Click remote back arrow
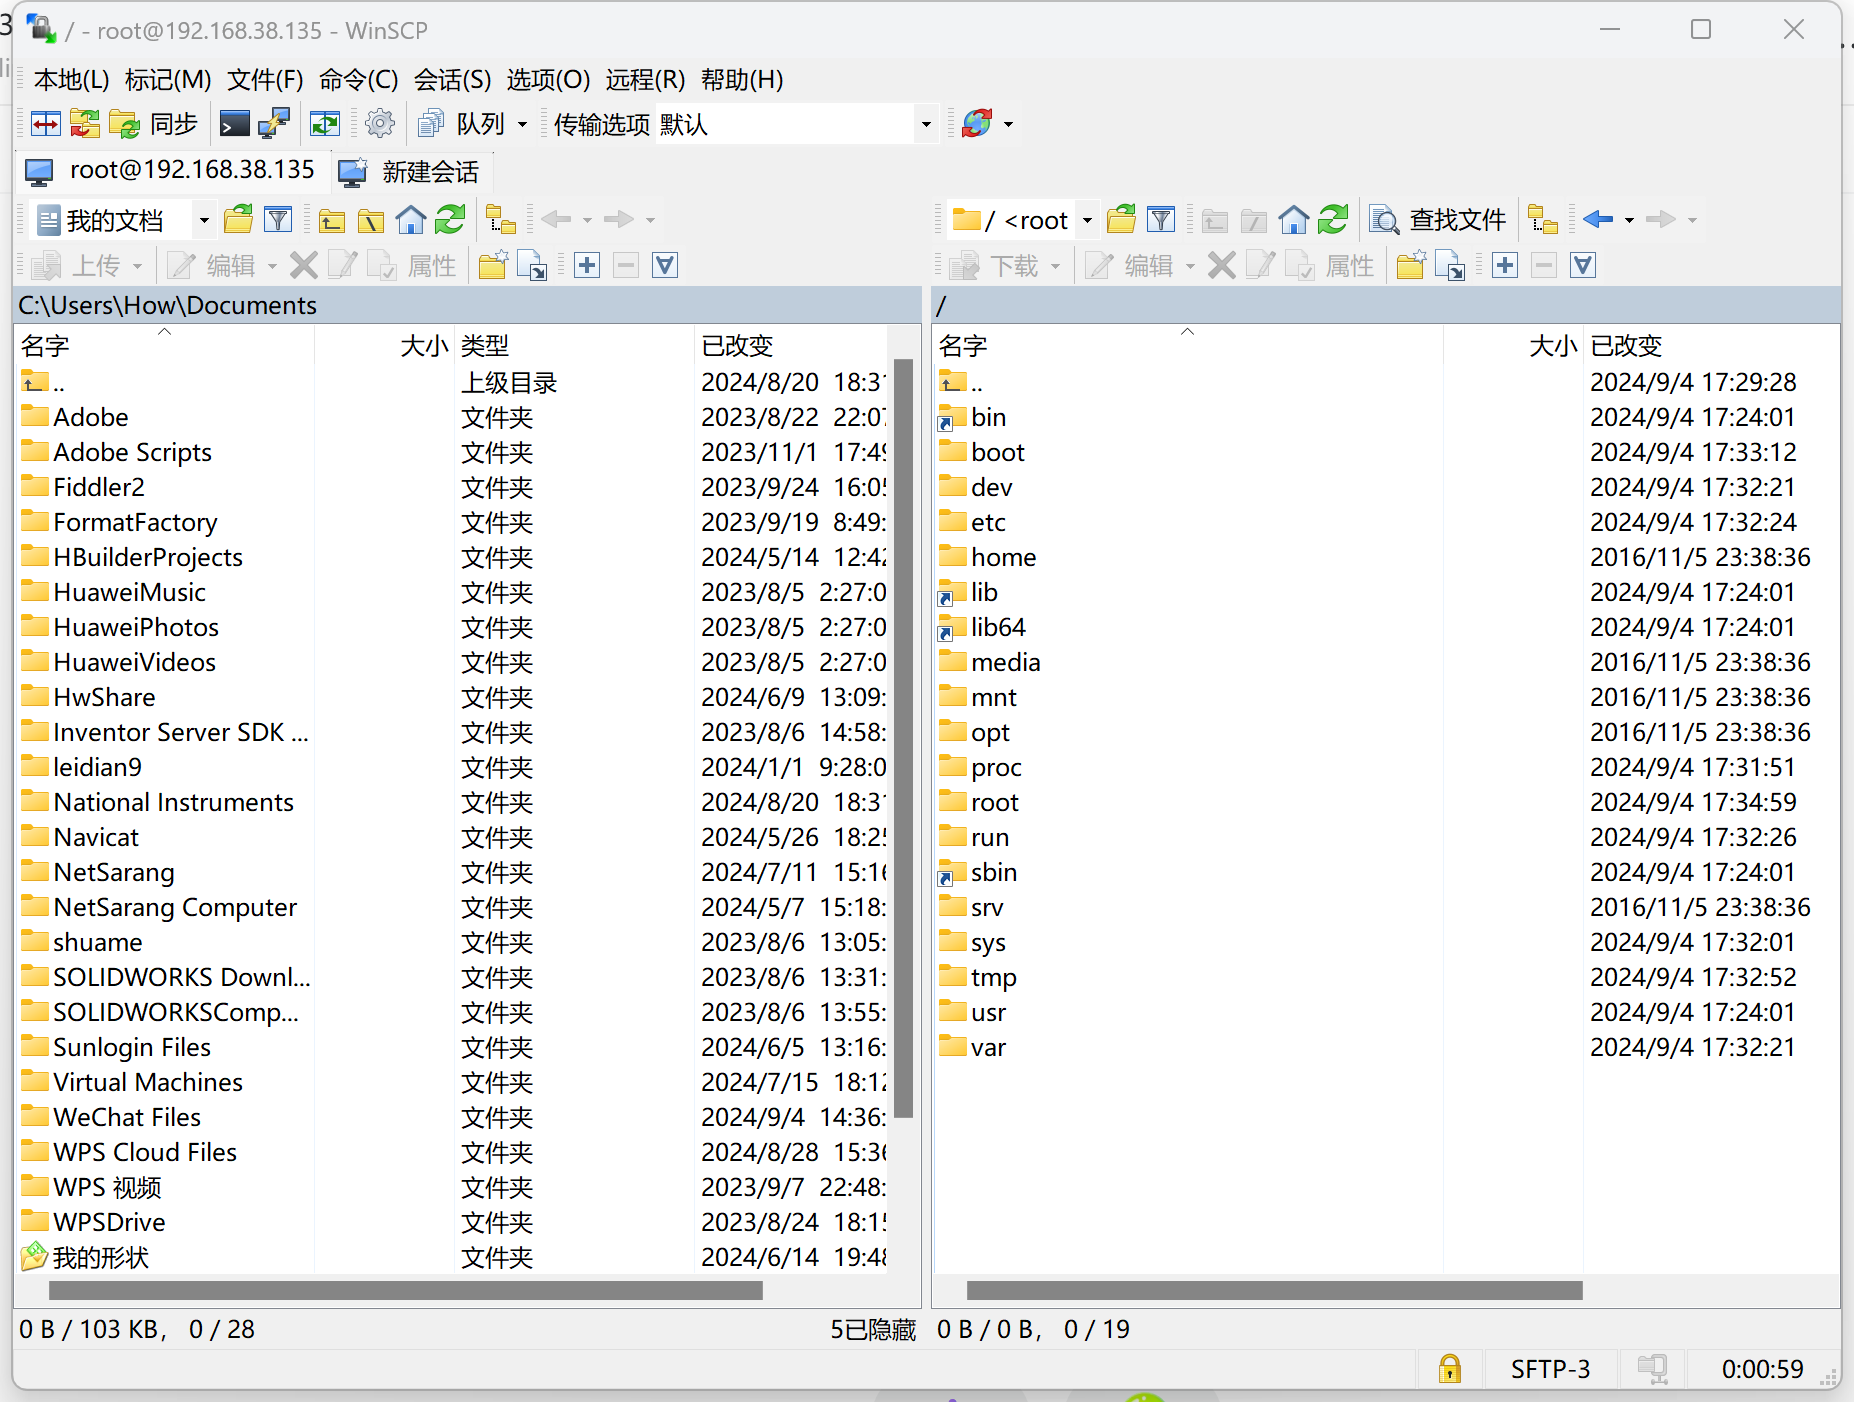The height and width of the screenshot is (1402, 1854). pos(1598,219)
